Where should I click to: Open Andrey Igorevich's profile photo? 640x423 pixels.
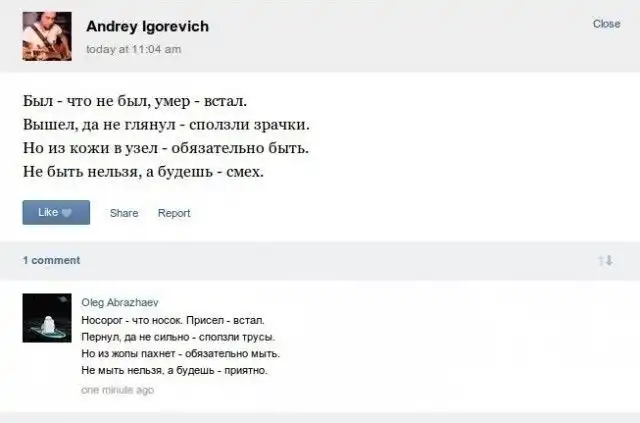47,36
